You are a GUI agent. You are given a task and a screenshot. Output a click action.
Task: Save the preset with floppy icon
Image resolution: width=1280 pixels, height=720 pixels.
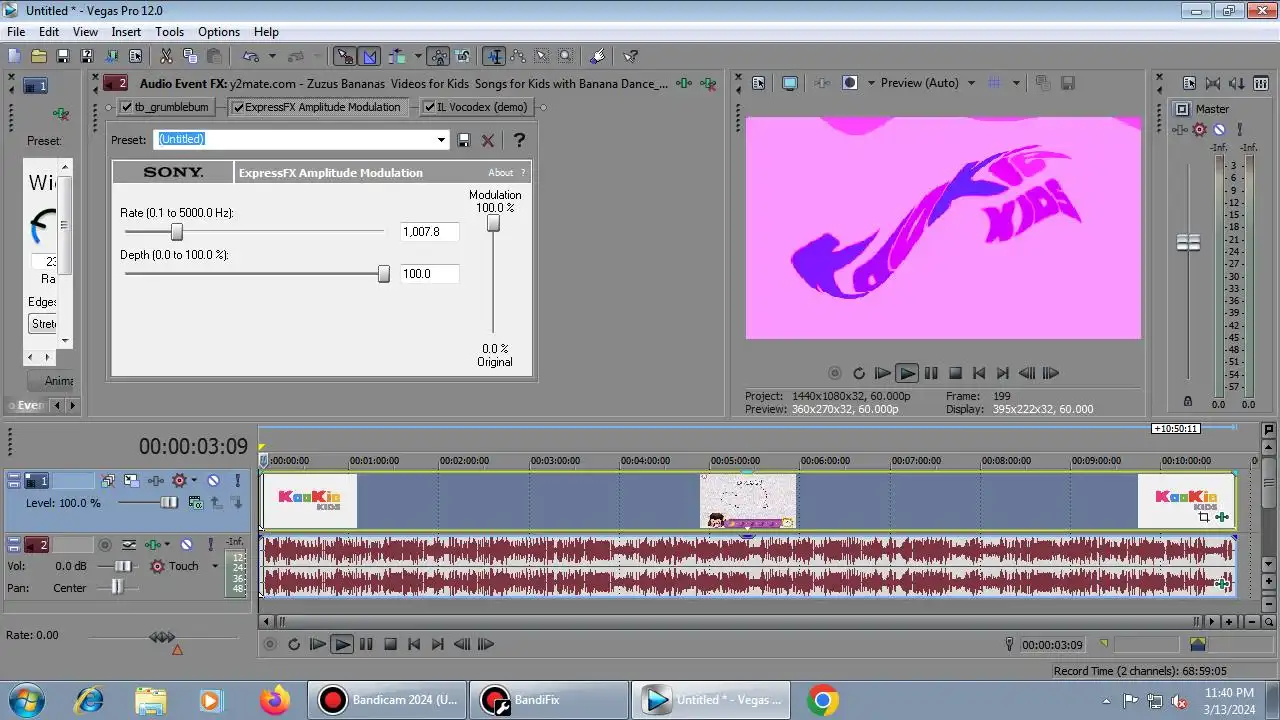(464, 140)
